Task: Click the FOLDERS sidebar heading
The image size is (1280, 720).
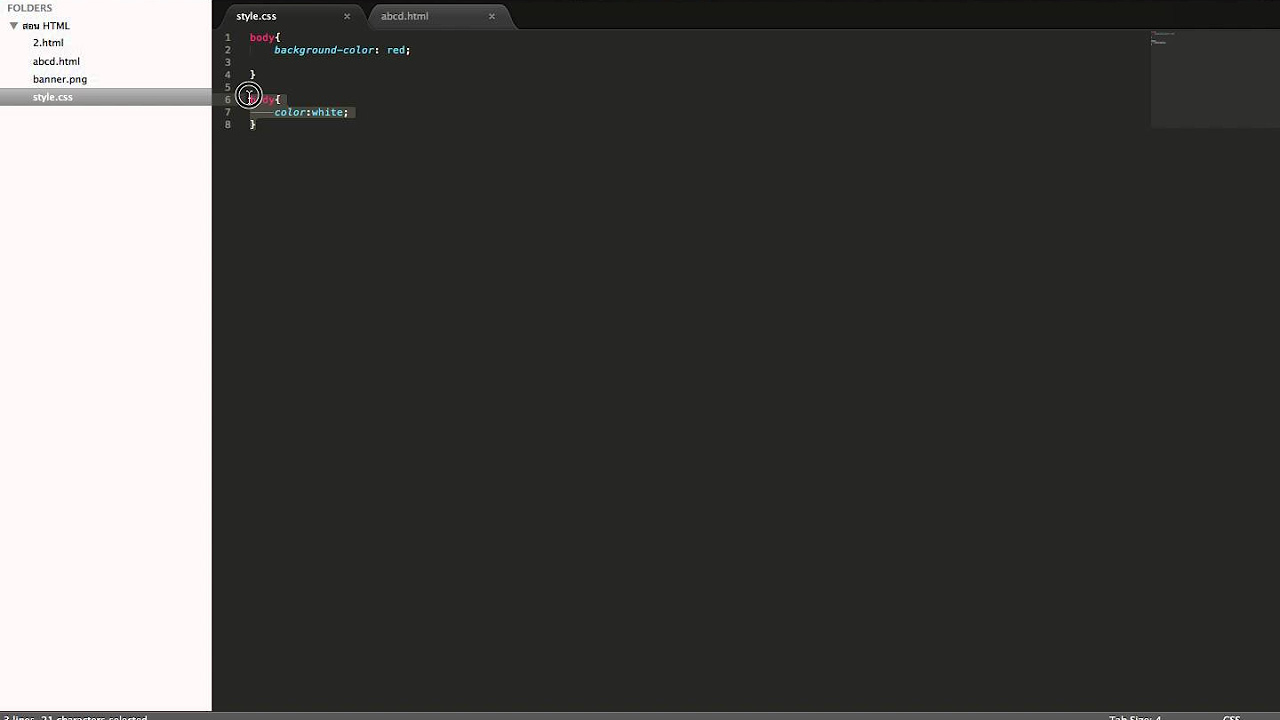Action: point(29,8)
